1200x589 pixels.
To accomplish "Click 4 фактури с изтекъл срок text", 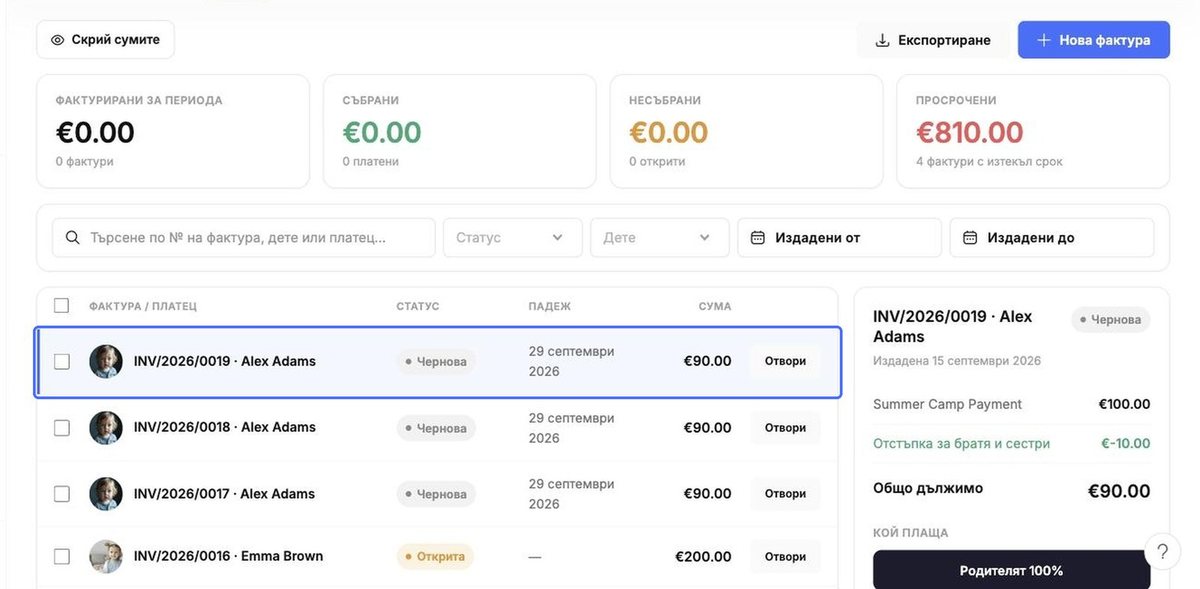I will (x=990, y=161).
